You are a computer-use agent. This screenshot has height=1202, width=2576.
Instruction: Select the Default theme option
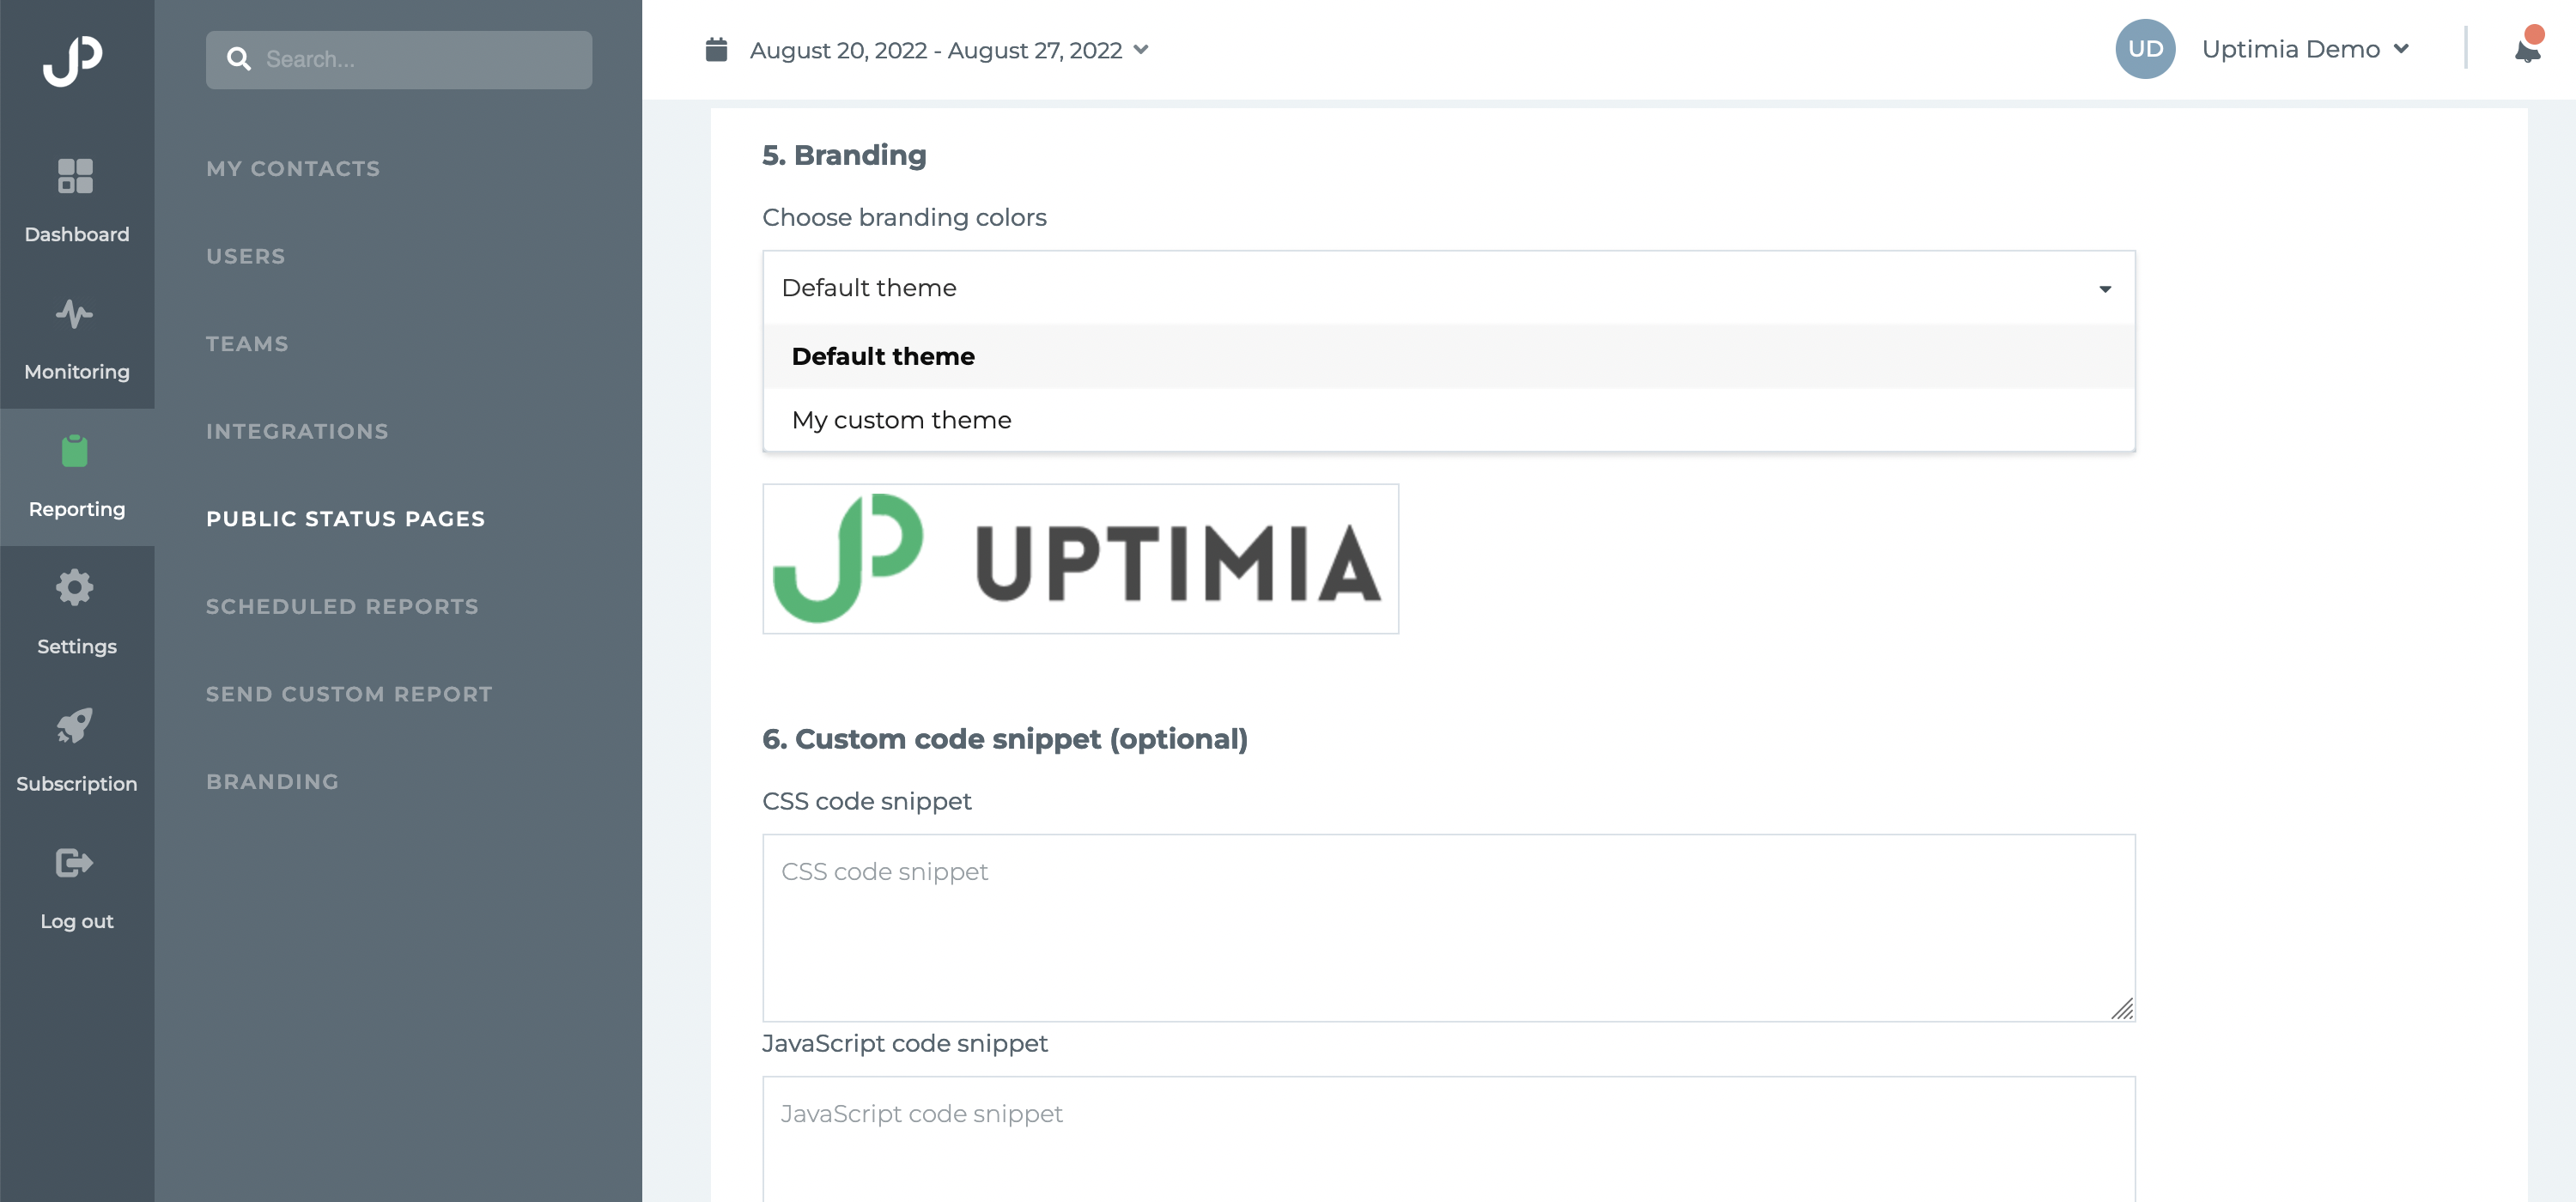point(1448,356)
